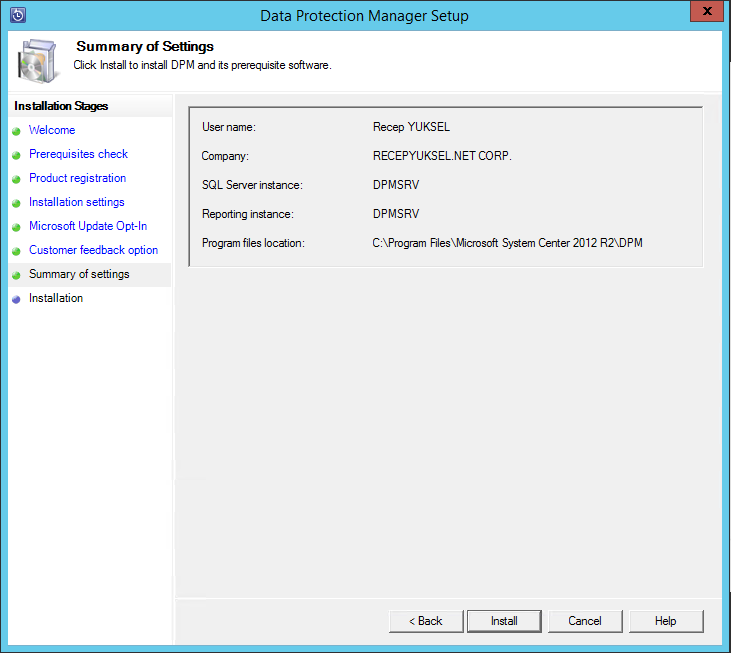This screenshot has height=653, width=731.
Task: Open the Product registration stage link
Action: click(77, 178)
